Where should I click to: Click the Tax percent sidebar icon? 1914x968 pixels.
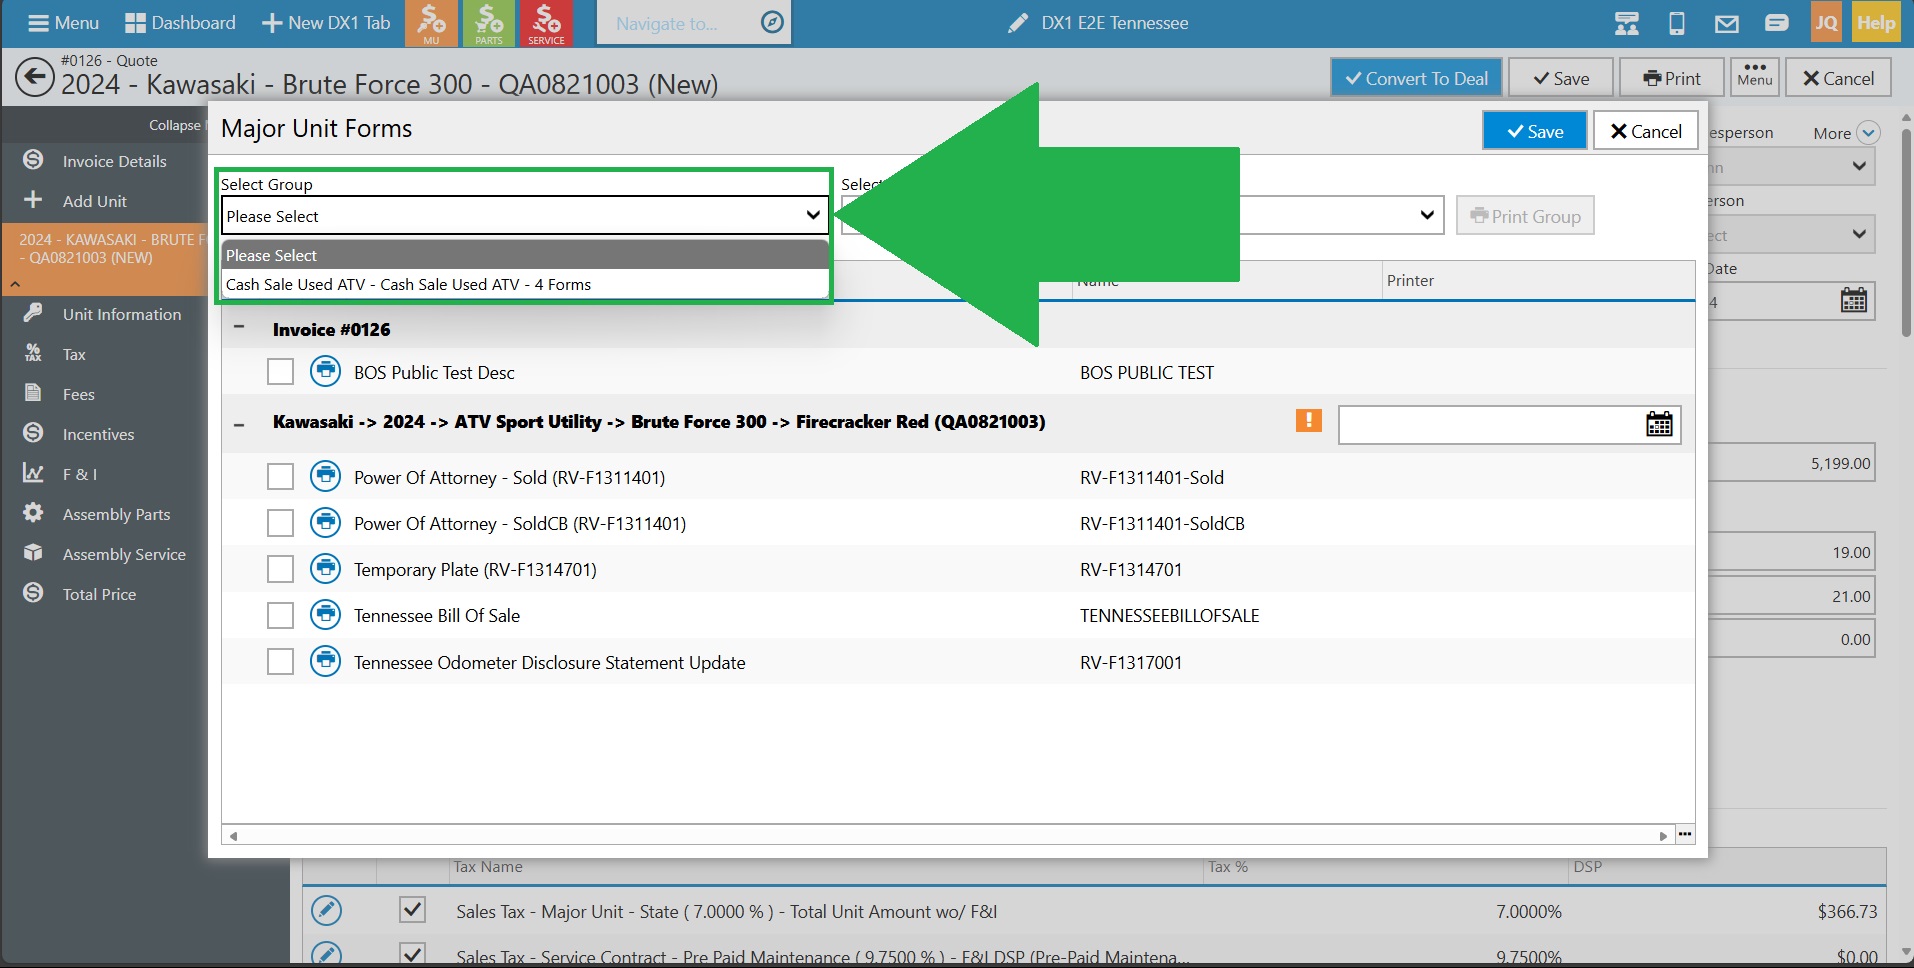point(33,353)
